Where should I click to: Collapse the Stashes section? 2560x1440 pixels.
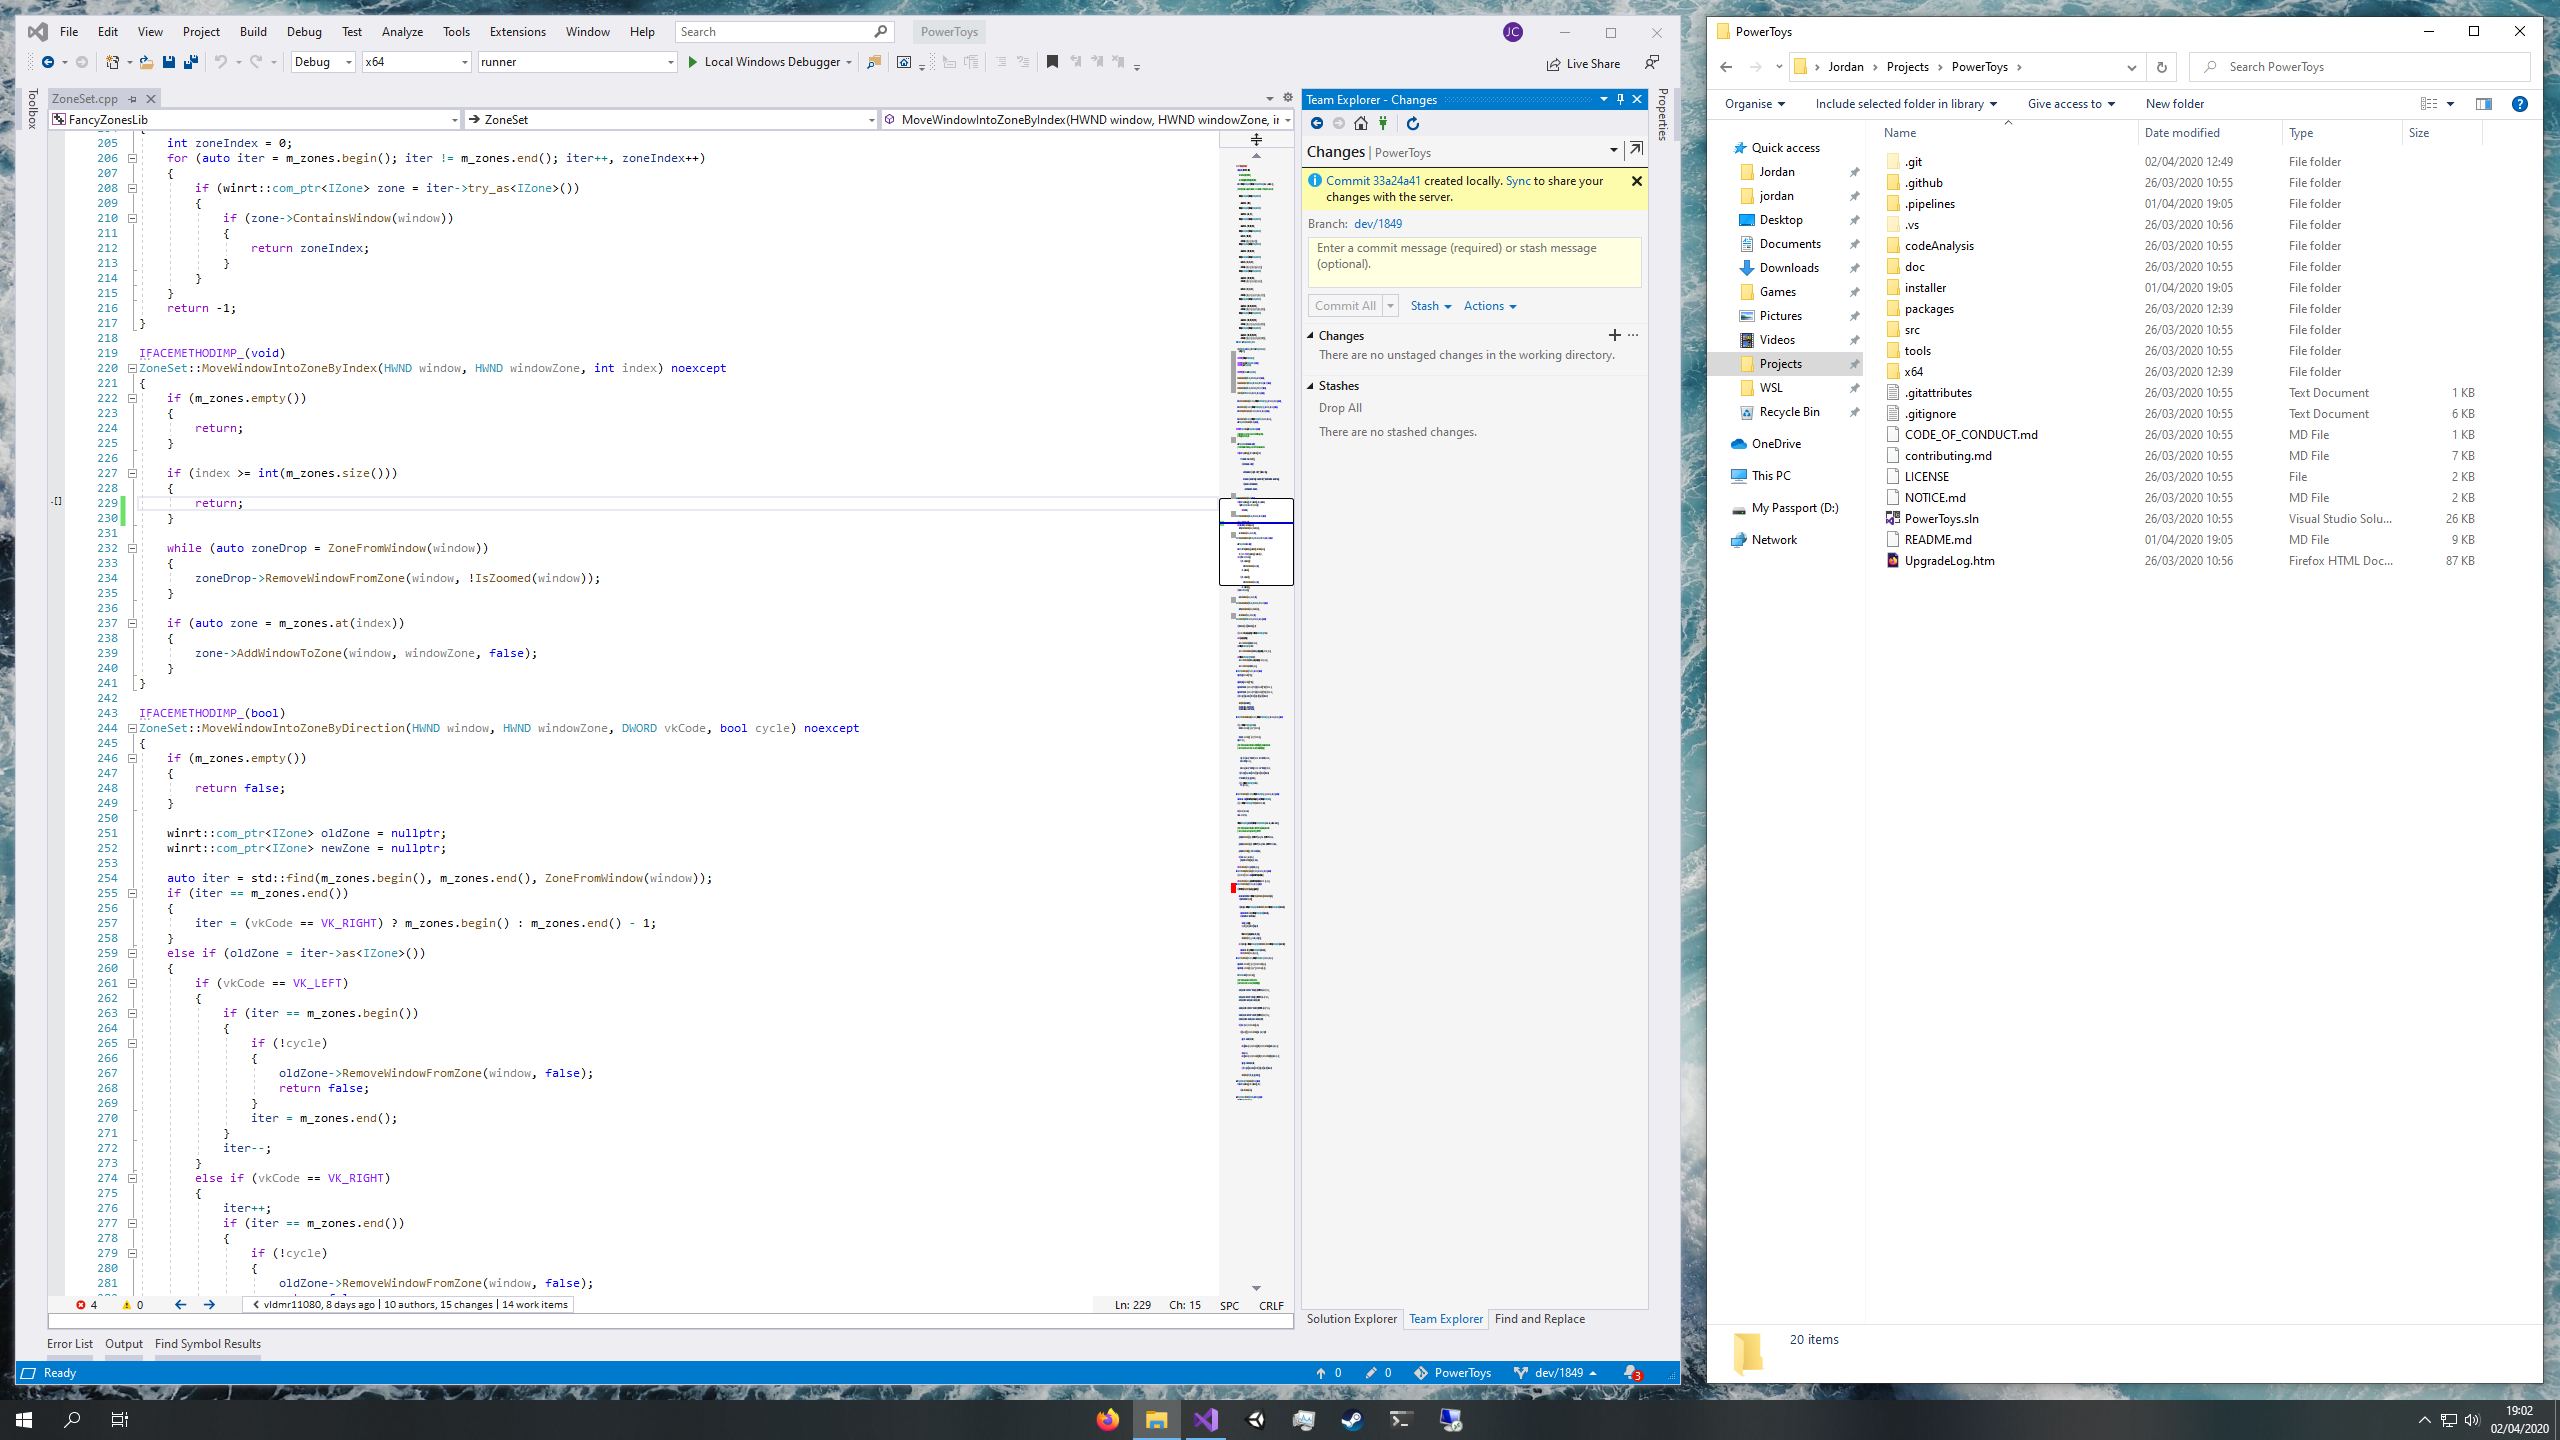[1311, 386]
